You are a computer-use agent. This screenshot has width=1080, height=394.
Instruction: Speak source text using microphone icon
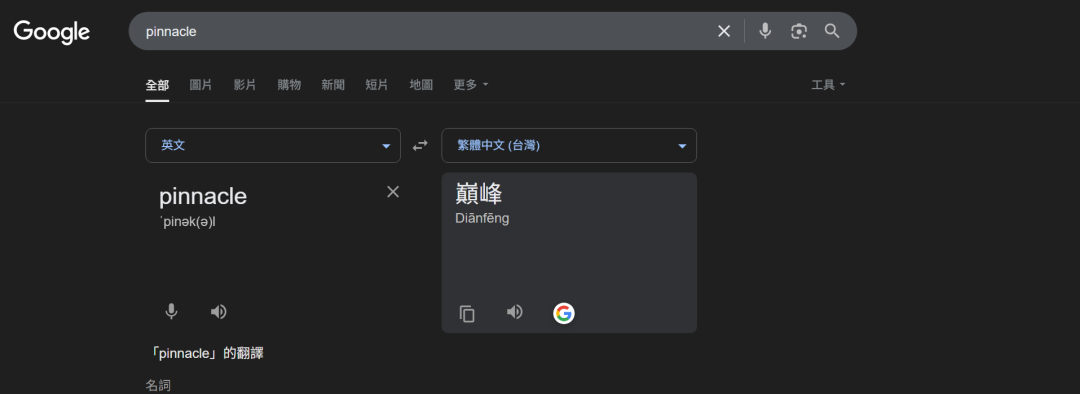point(172,312)
